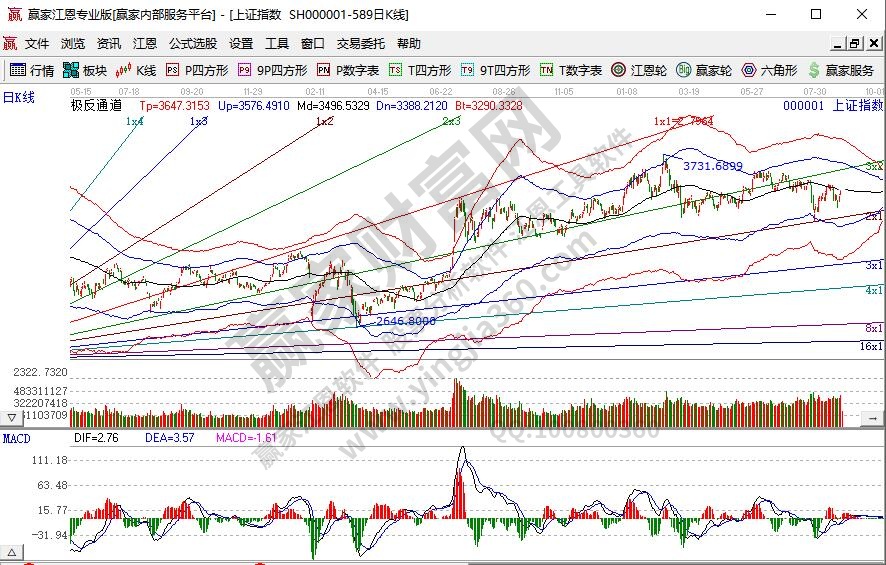Expand the 江恩 menu in menu bar
The image size is (886, 565).
[145, 44]
